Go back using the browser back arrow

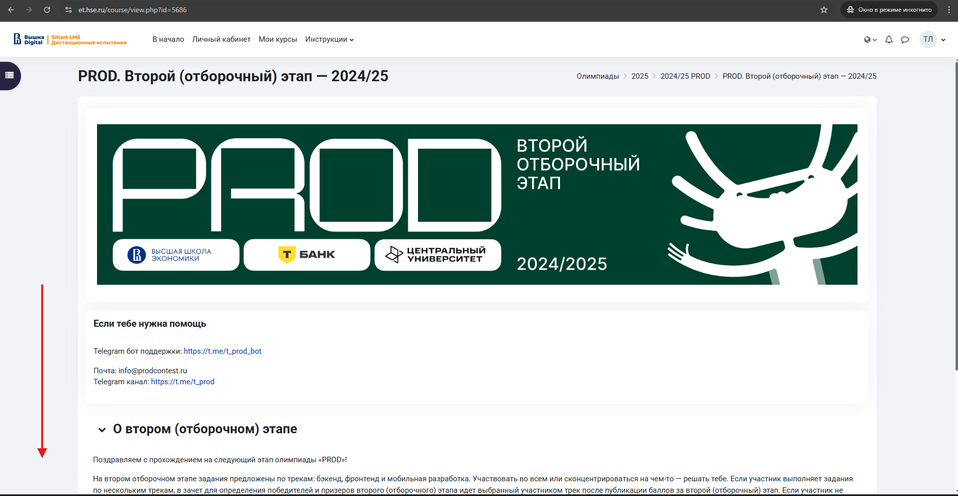[x=10, y=10]
